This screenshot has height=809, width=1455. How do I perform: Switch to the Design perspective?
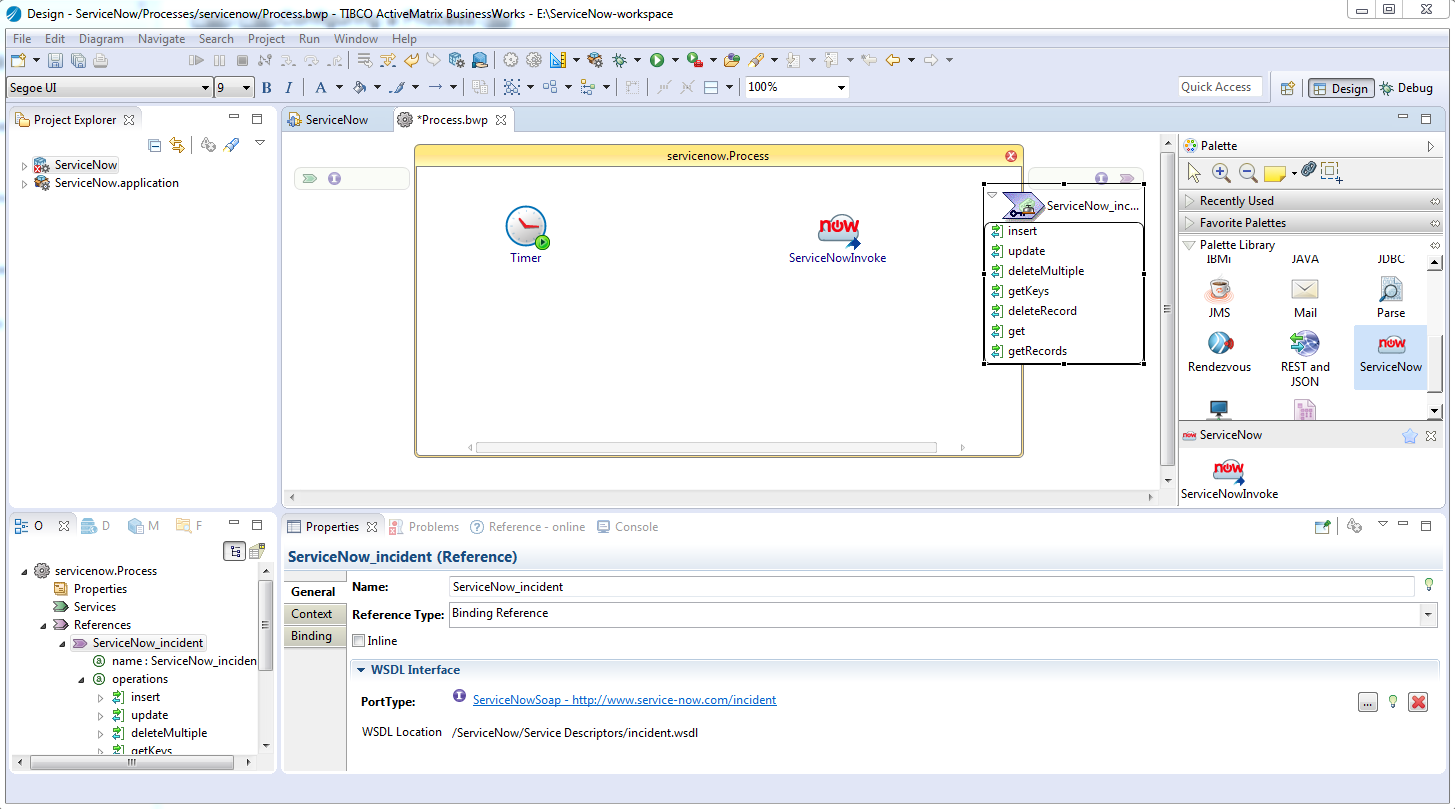[1340, 88]
